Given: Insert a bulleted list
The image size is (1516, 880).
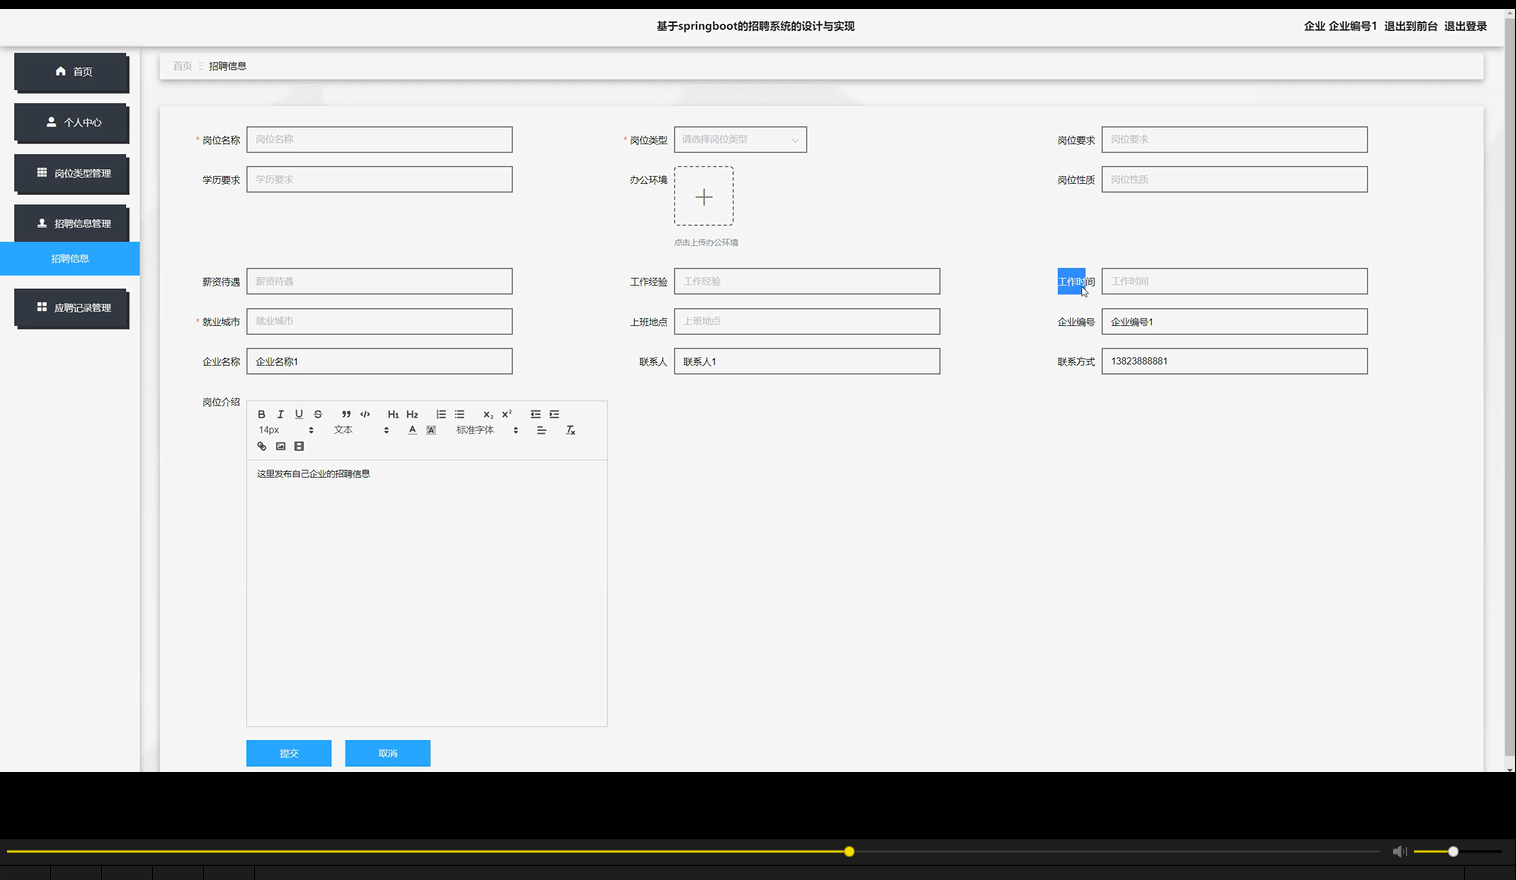Looking at the screenshot, I should point(460,414).
